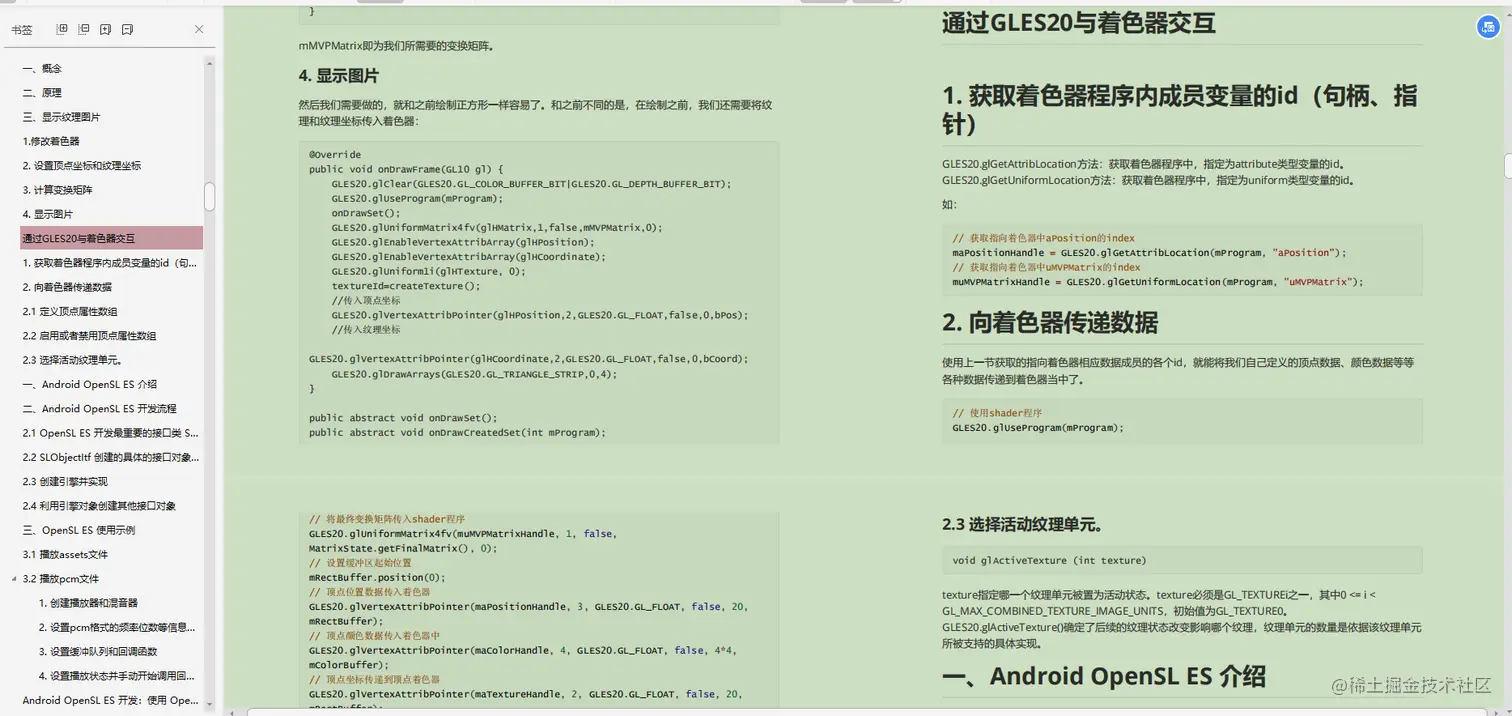
Task: Click comment //传入顶点坐标 in code
Action: [366, 300]
